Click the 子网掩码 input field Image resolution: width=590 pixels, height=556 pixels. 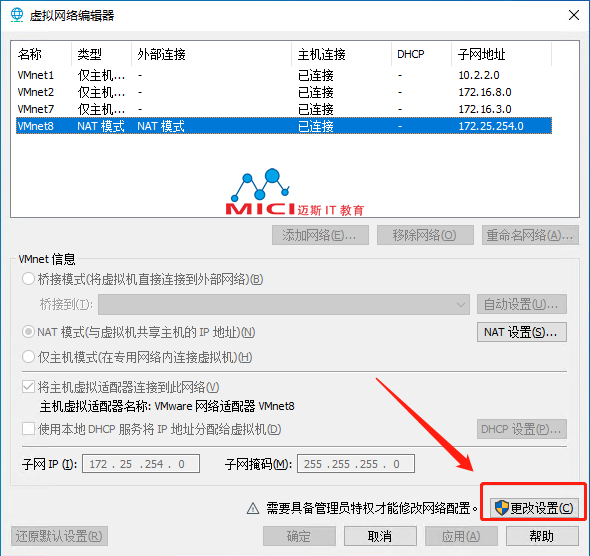click(x=356, y=464)
